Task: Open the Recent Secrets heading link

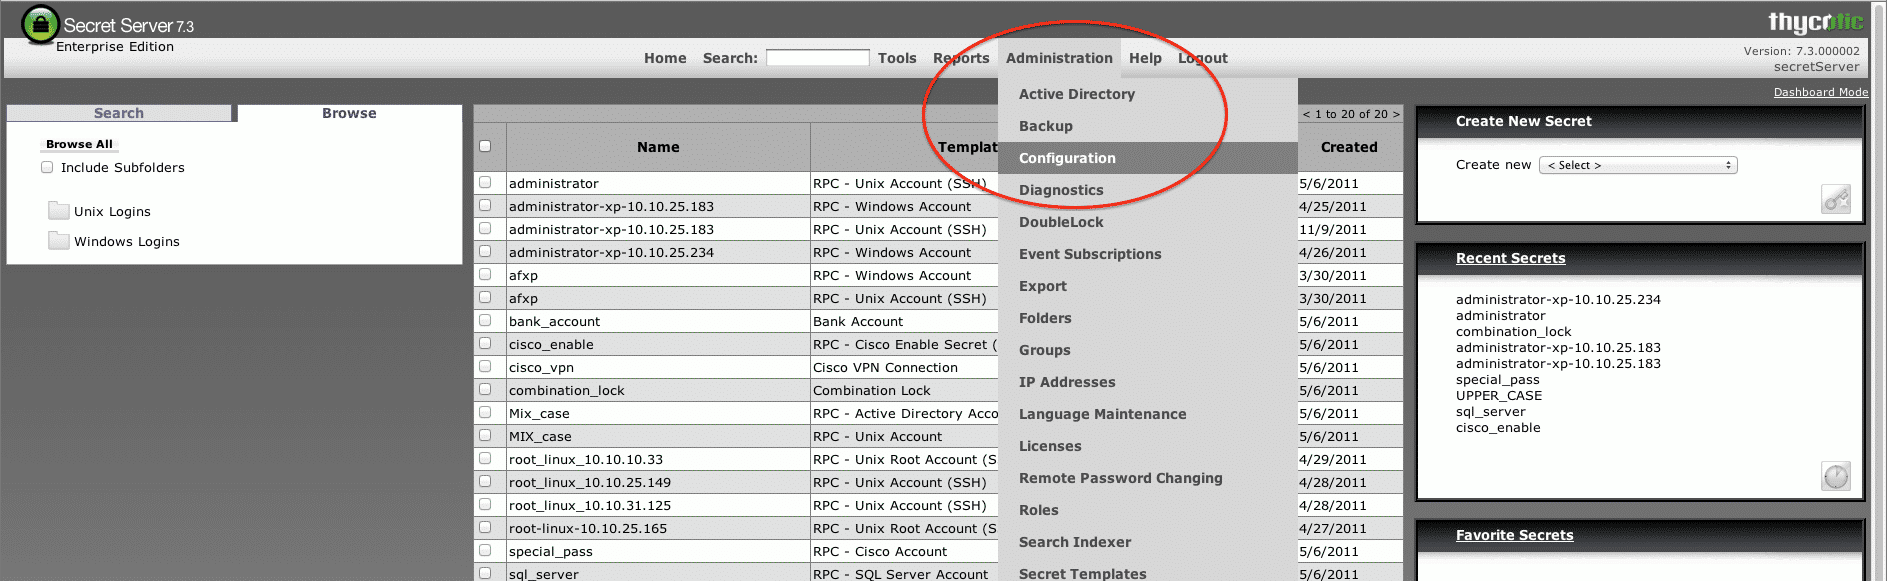Action: click(x=1510, y=258)
